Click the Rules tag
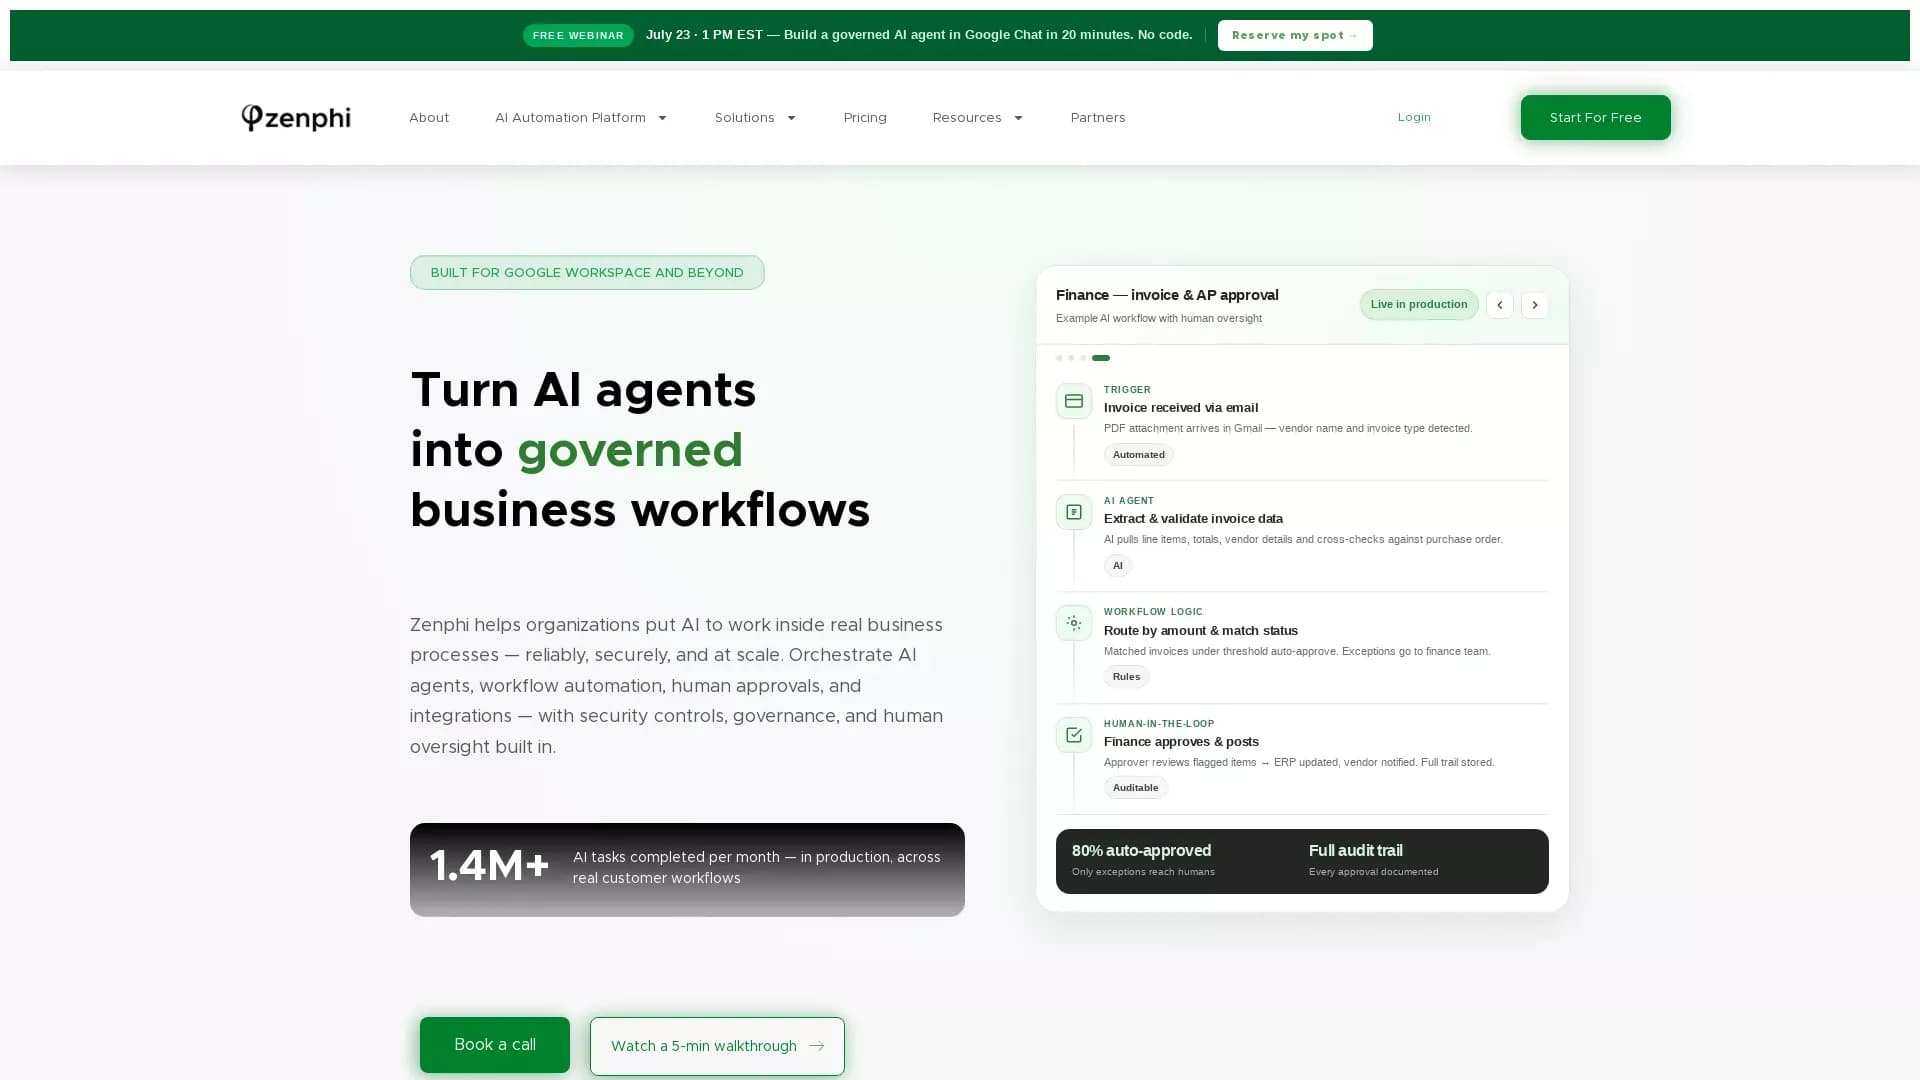 coord(1127,677)
